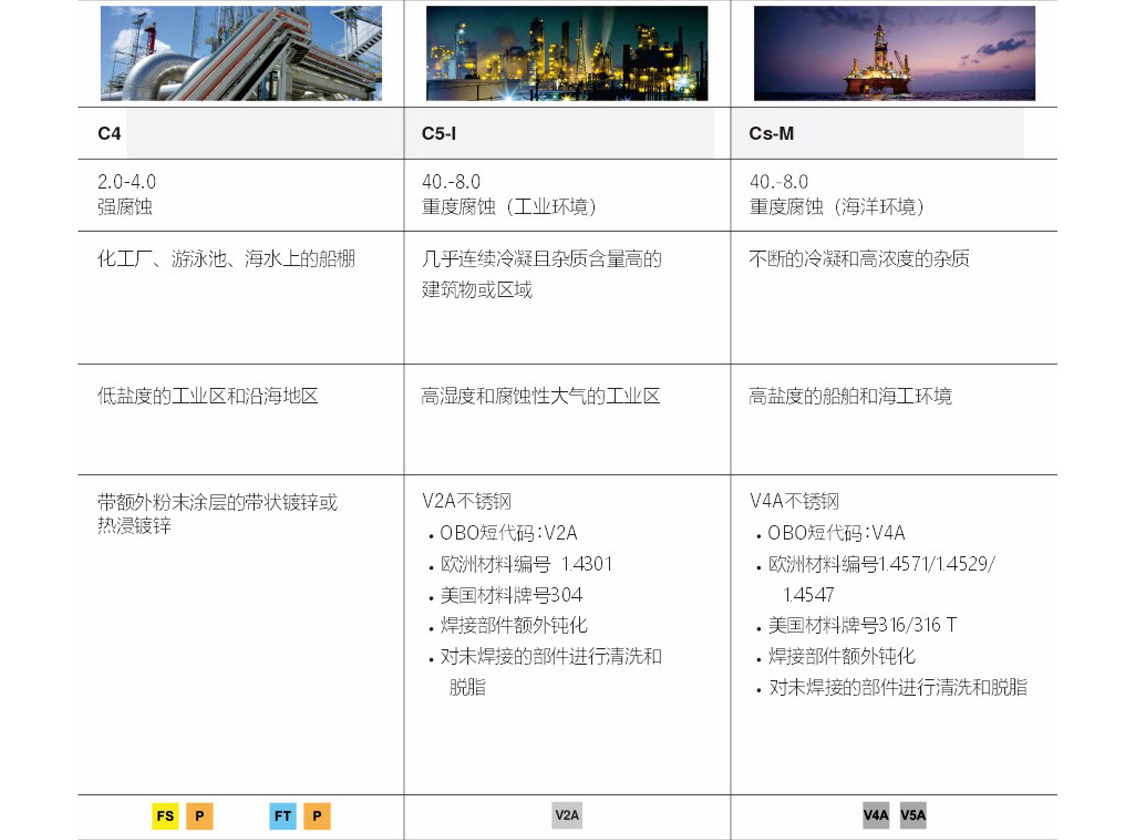Image resolution: width=1135 pixels, height=840 pixels.
Task: Click the C4 column header
Action: pos(109,133)
